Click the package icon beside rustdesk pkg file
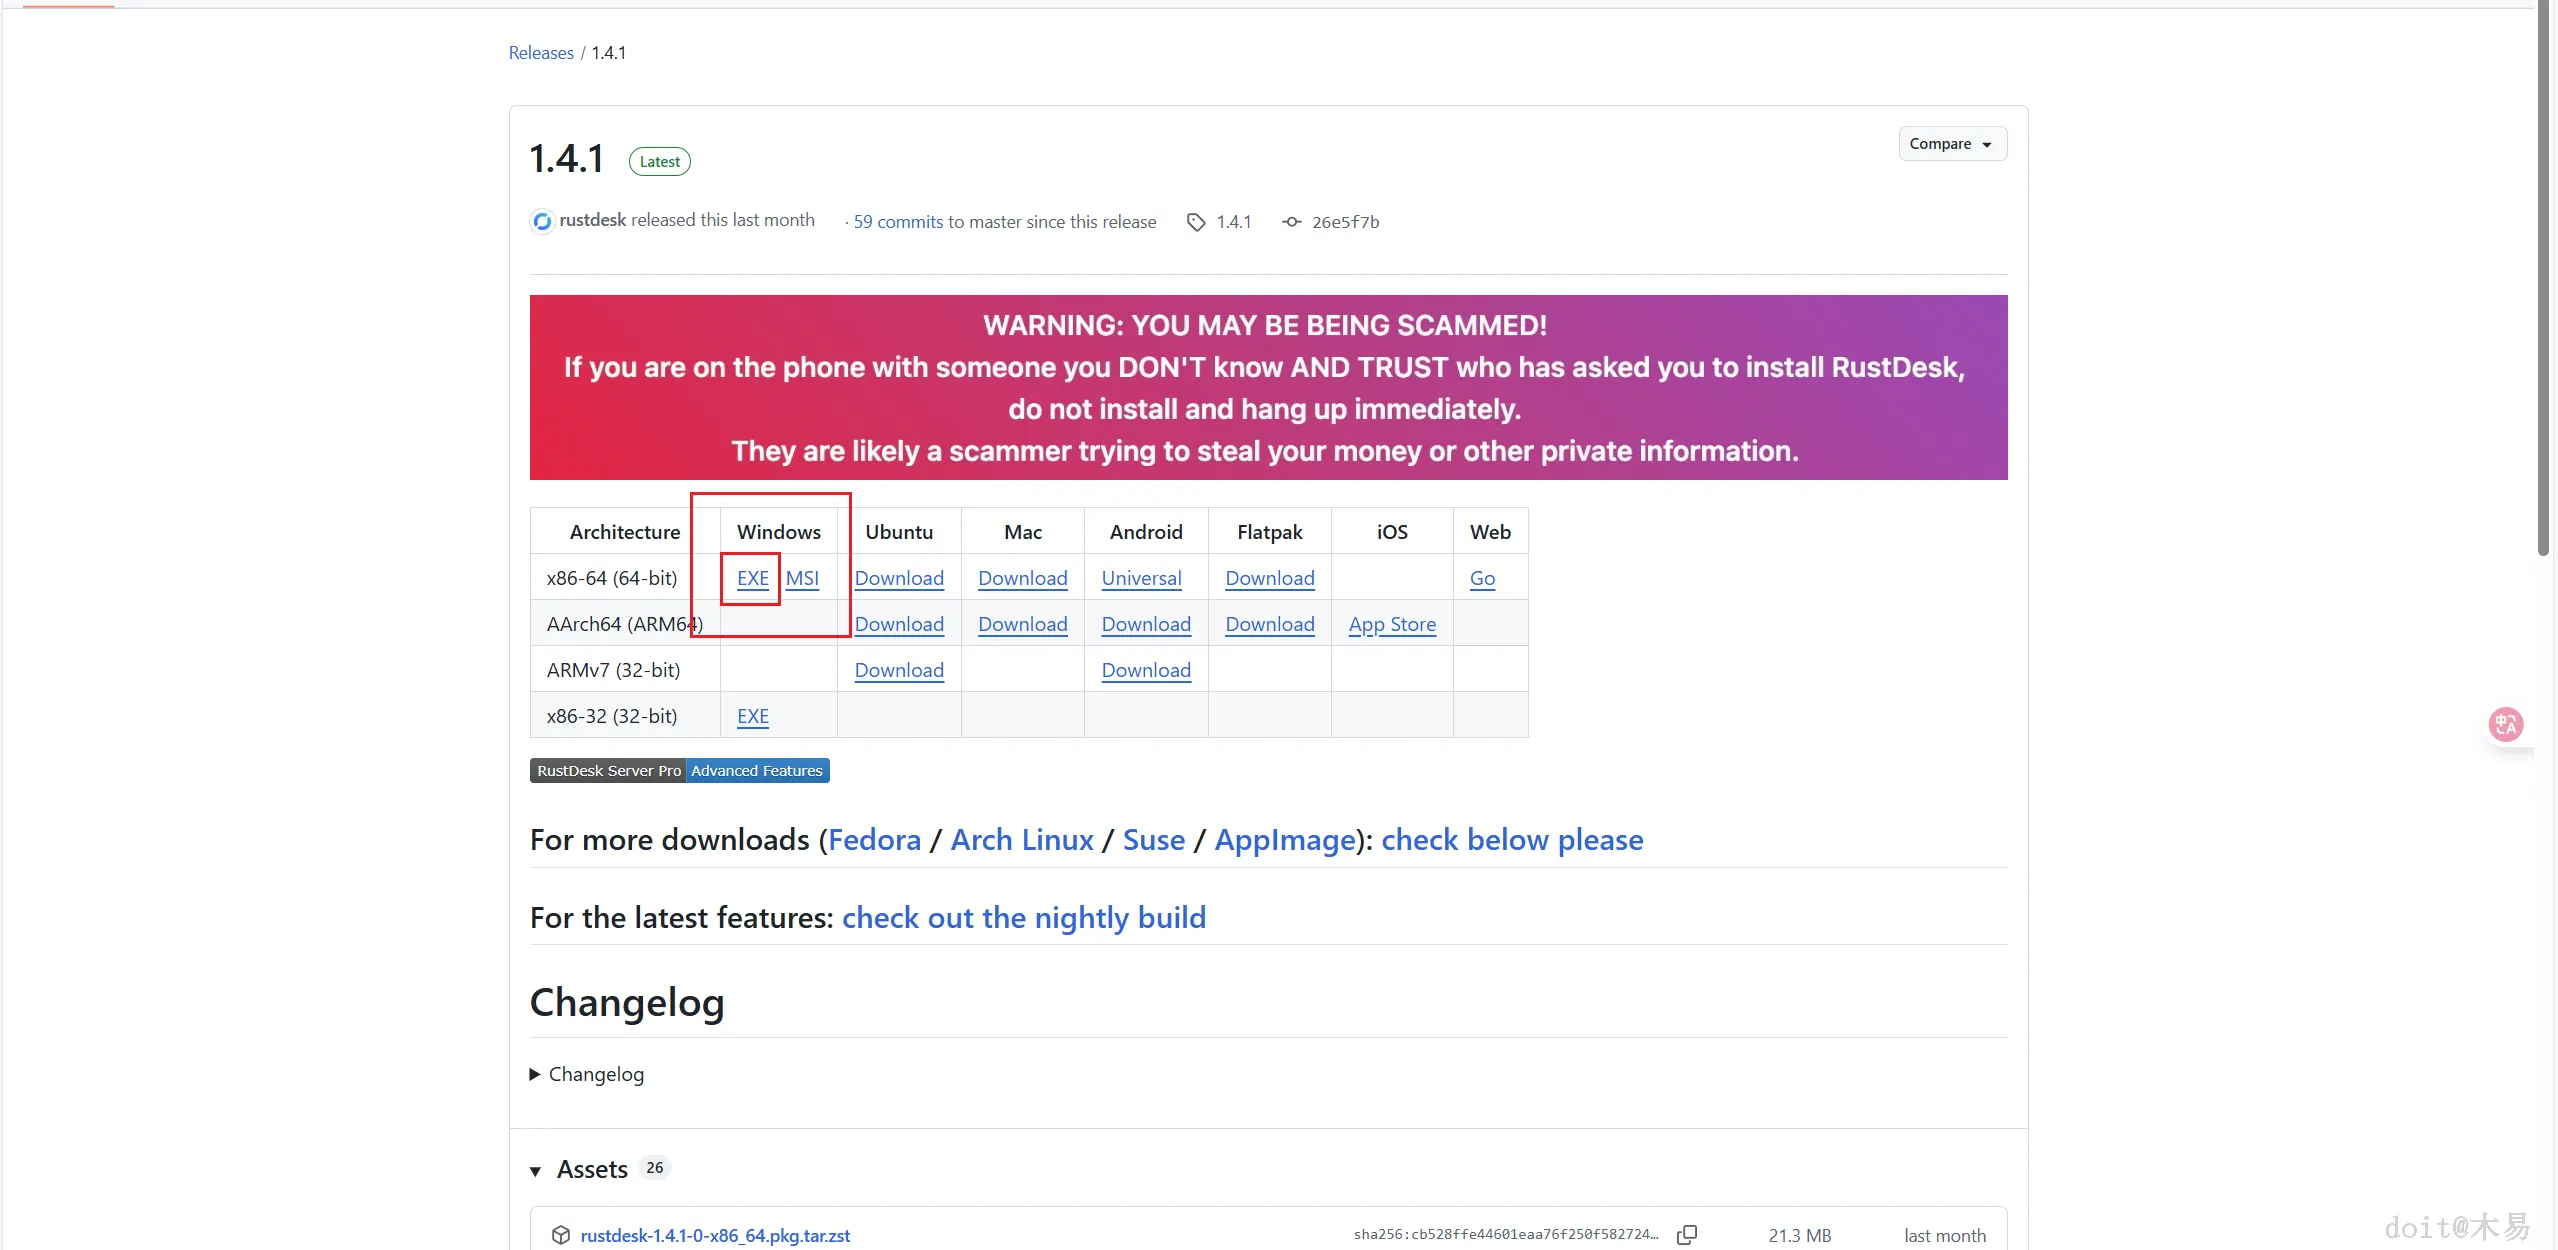The height and width of the screenshot is (1250, 2558). tap(561, 1235)
